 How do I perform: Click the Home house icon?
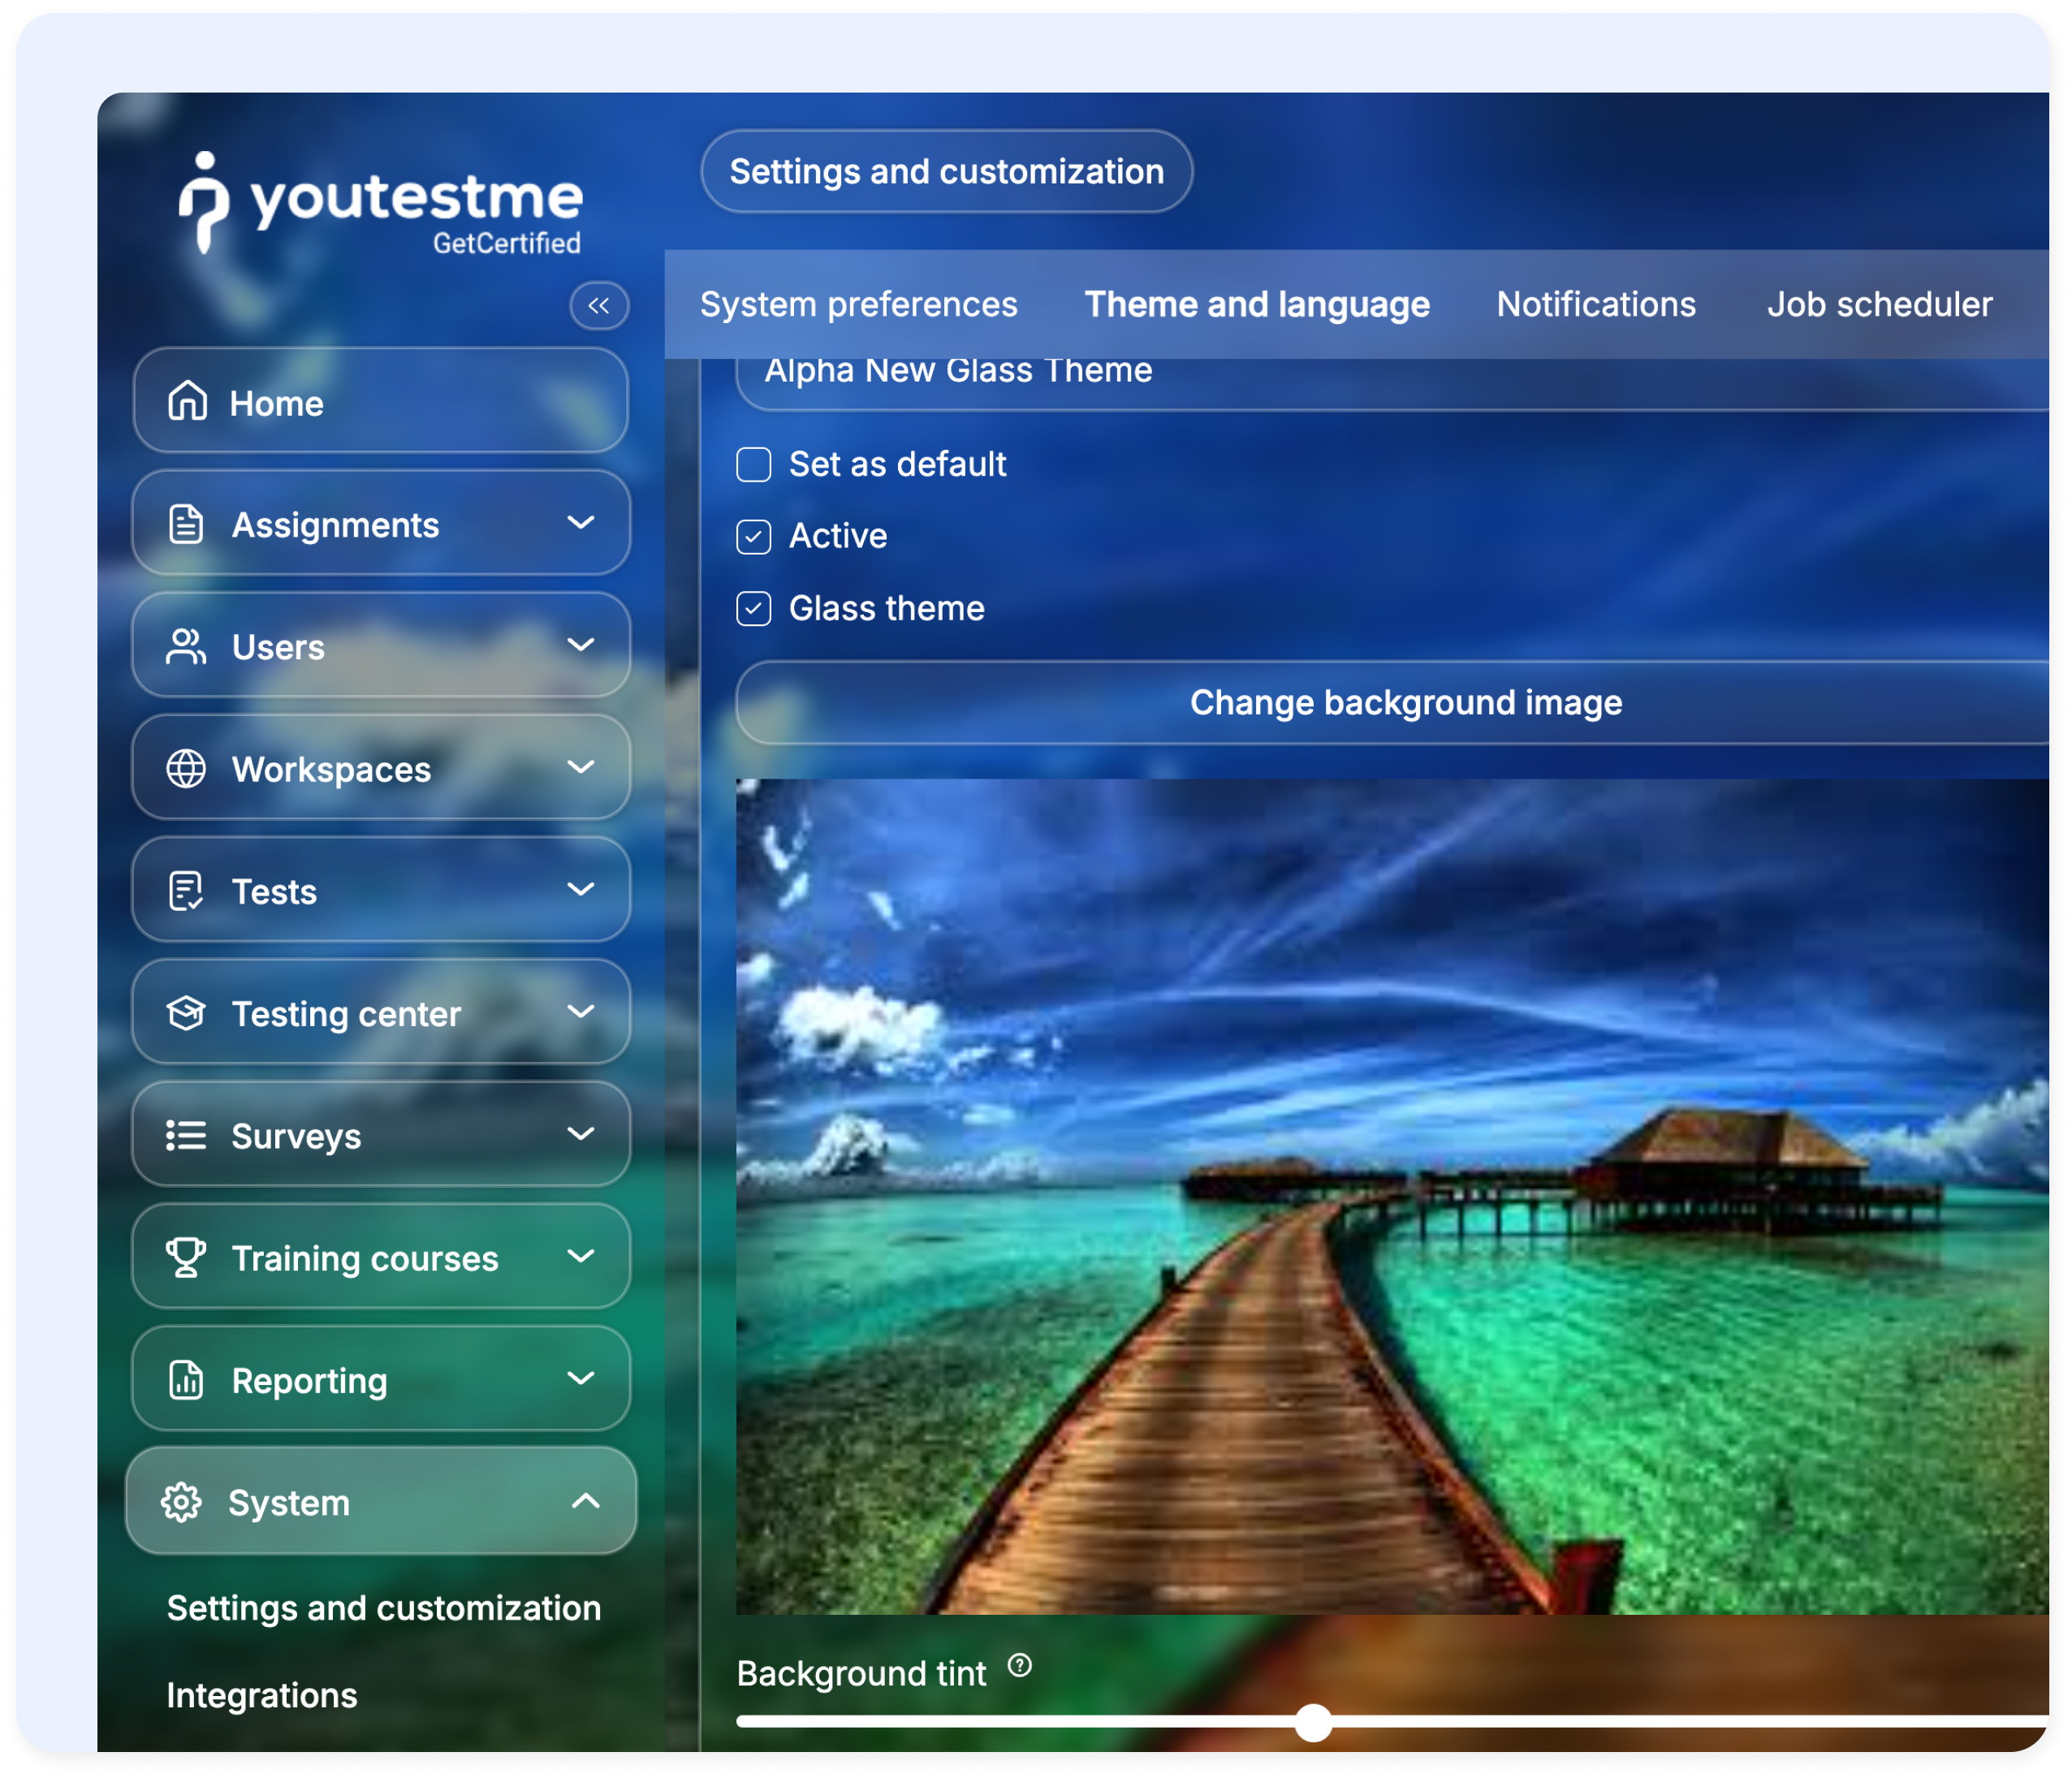click(187, 402)
